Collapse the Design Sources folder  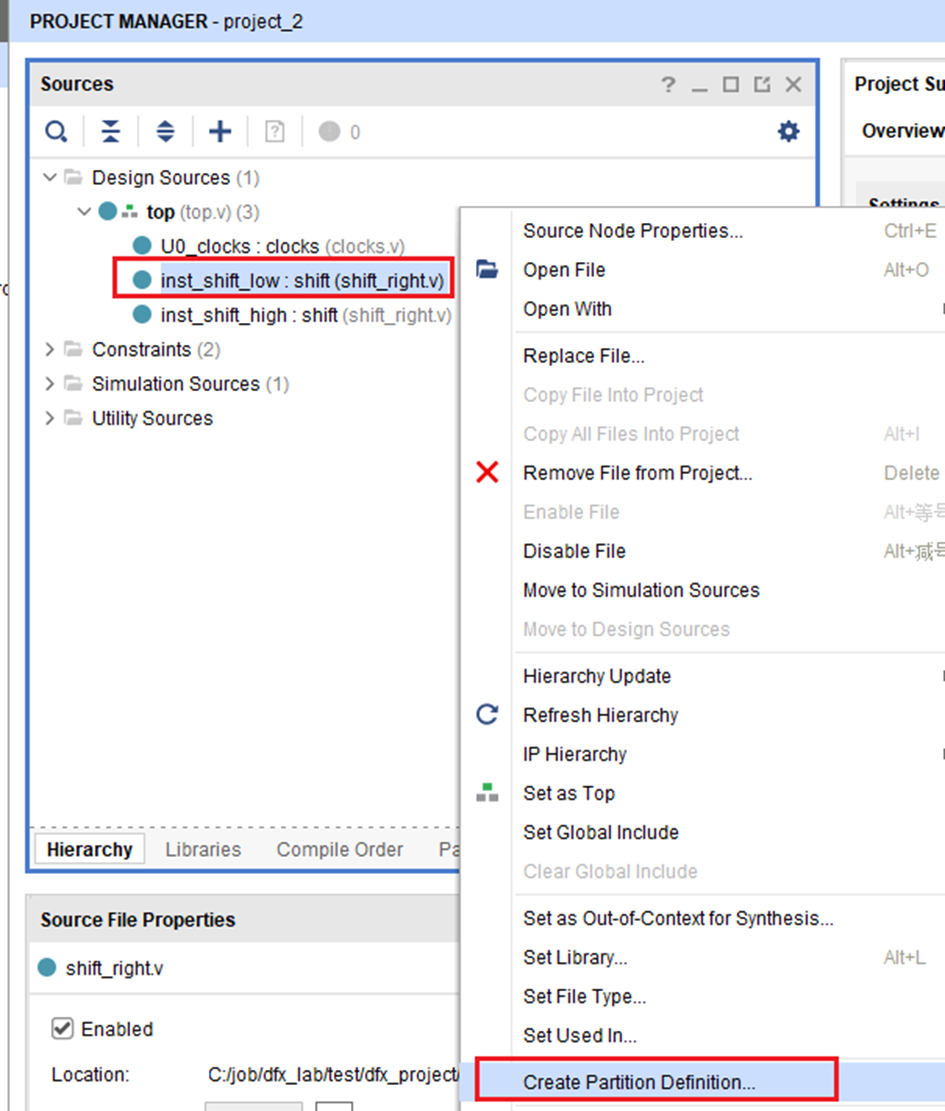coord(50,177)
